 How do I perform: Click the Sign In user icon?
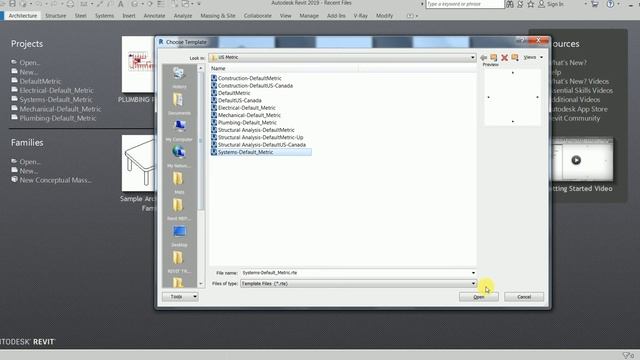pyautogui.click(x=542, y=4)
